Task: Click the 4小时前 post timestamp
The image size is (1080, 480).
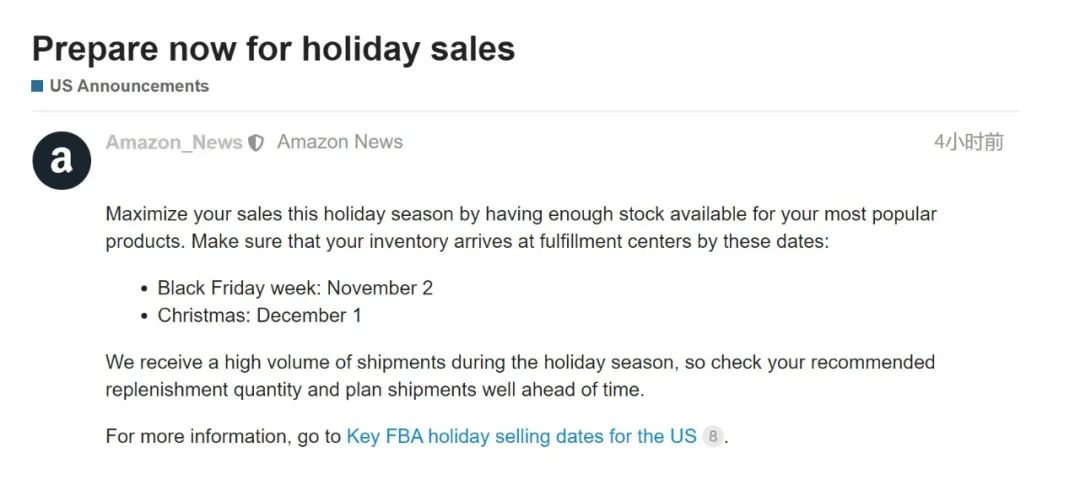Action: (968, 143)
